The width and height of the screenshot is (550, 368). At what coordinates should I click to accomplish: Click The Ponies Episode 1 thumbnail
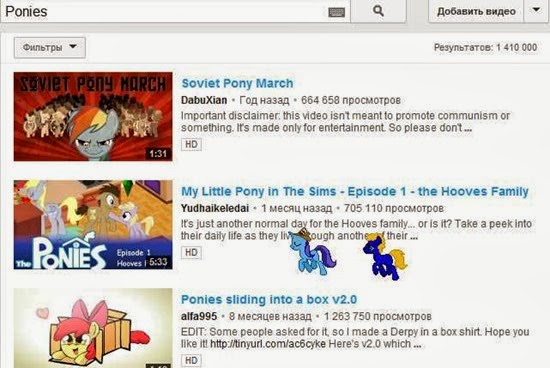[x=93, y=225]
